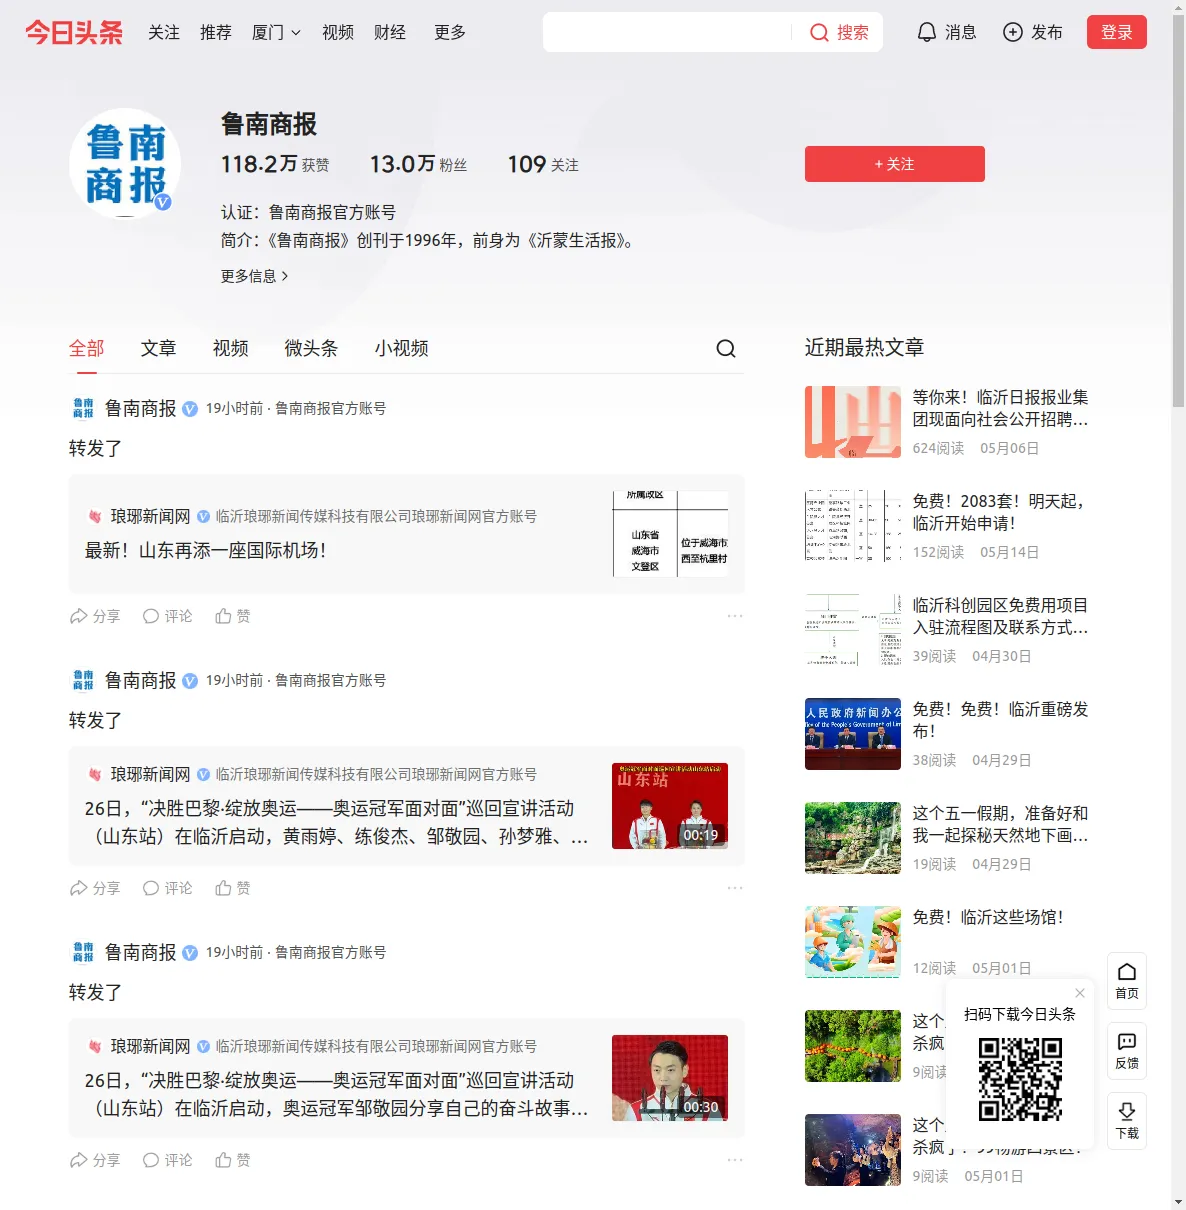Open the 今日头条 logo homepage
The image size is (1186, 1210).
coord(74,32)
